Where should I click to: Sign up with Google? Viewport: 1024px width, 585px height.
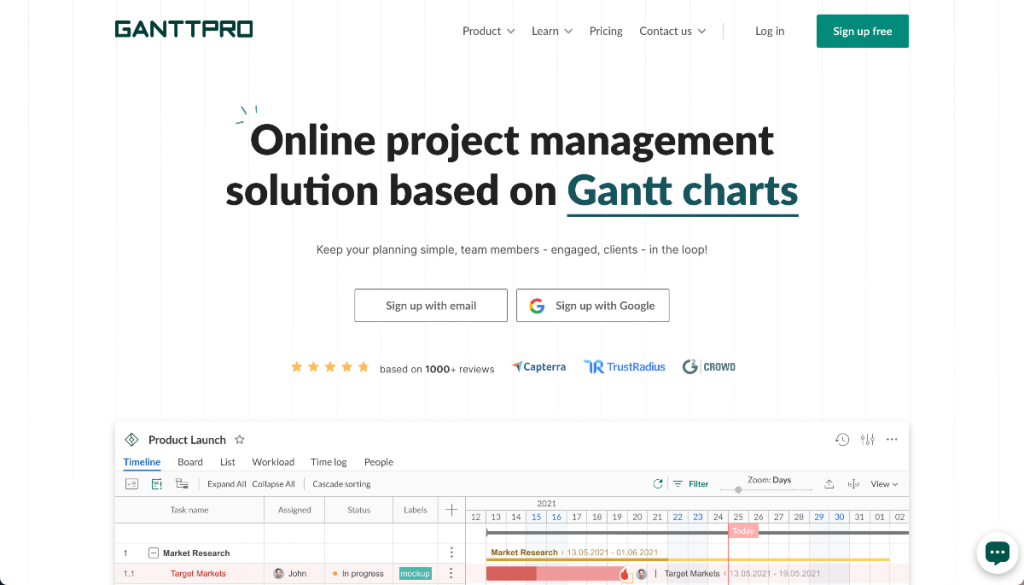592,305
